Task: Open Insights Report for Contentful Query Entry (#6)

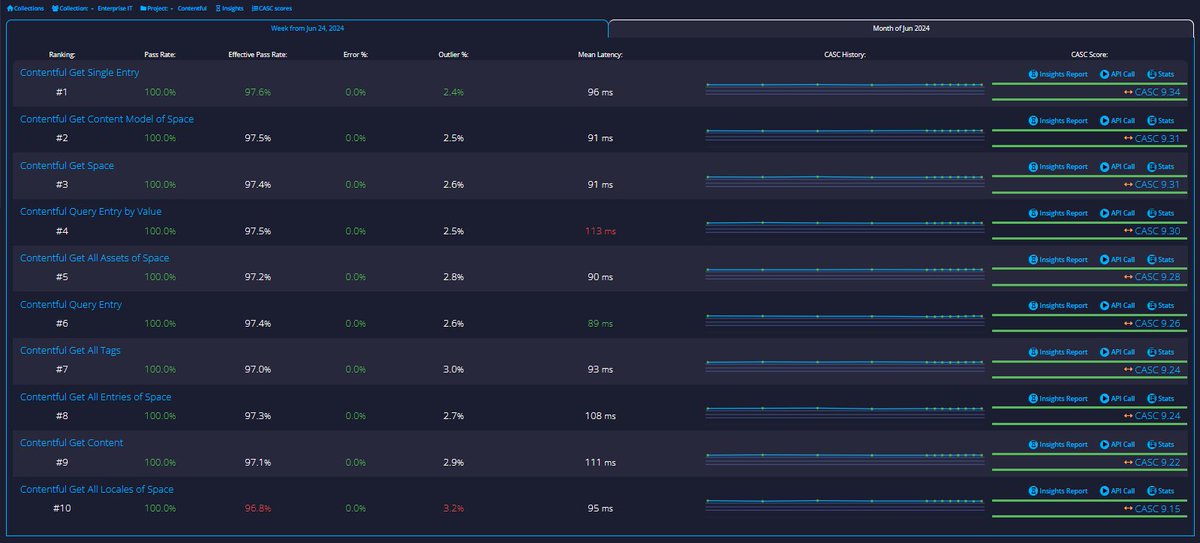Action: pyautogui.click(x=1058, y=305)
